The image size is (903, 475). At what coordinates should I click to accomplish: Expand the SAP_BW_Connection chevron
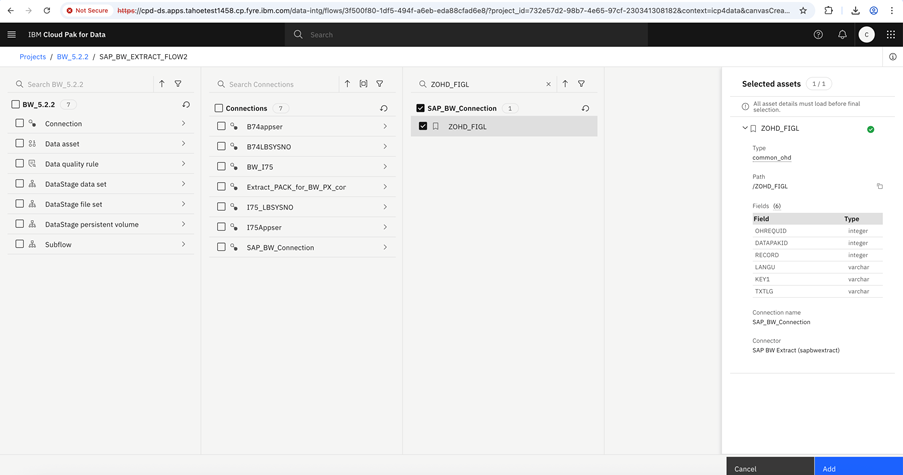(x=385, y=247)
